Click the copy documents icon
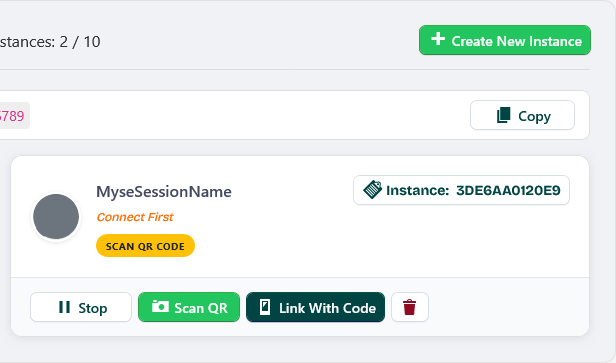 [x=504, y=115]
